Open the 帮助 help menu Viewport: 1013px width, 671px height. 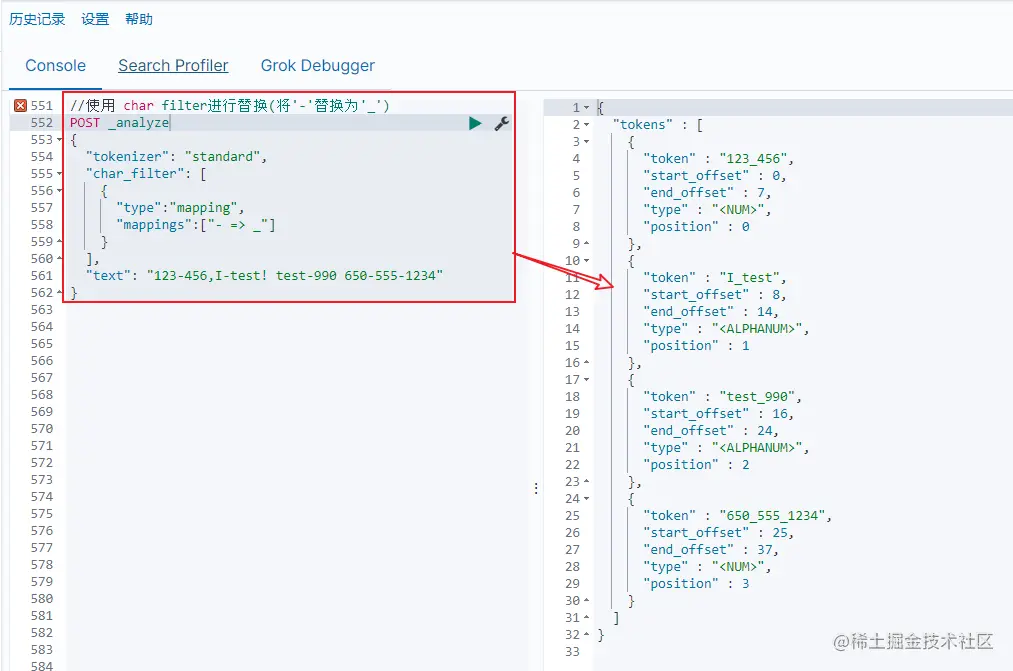(x=139, y=19)
